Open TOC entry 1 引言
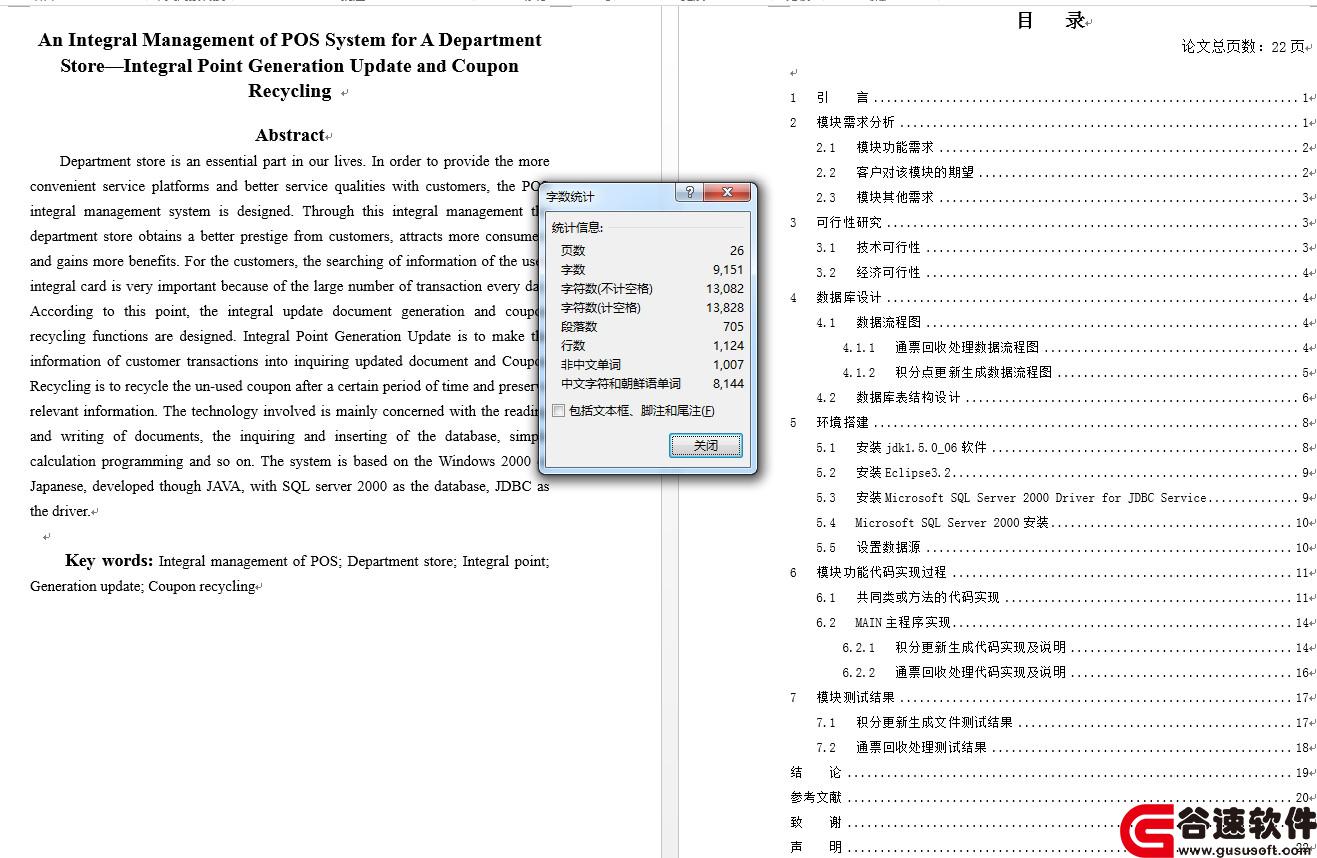Image resolution: width=1317 pixels, height=858 pixels. click(1048, 98)
